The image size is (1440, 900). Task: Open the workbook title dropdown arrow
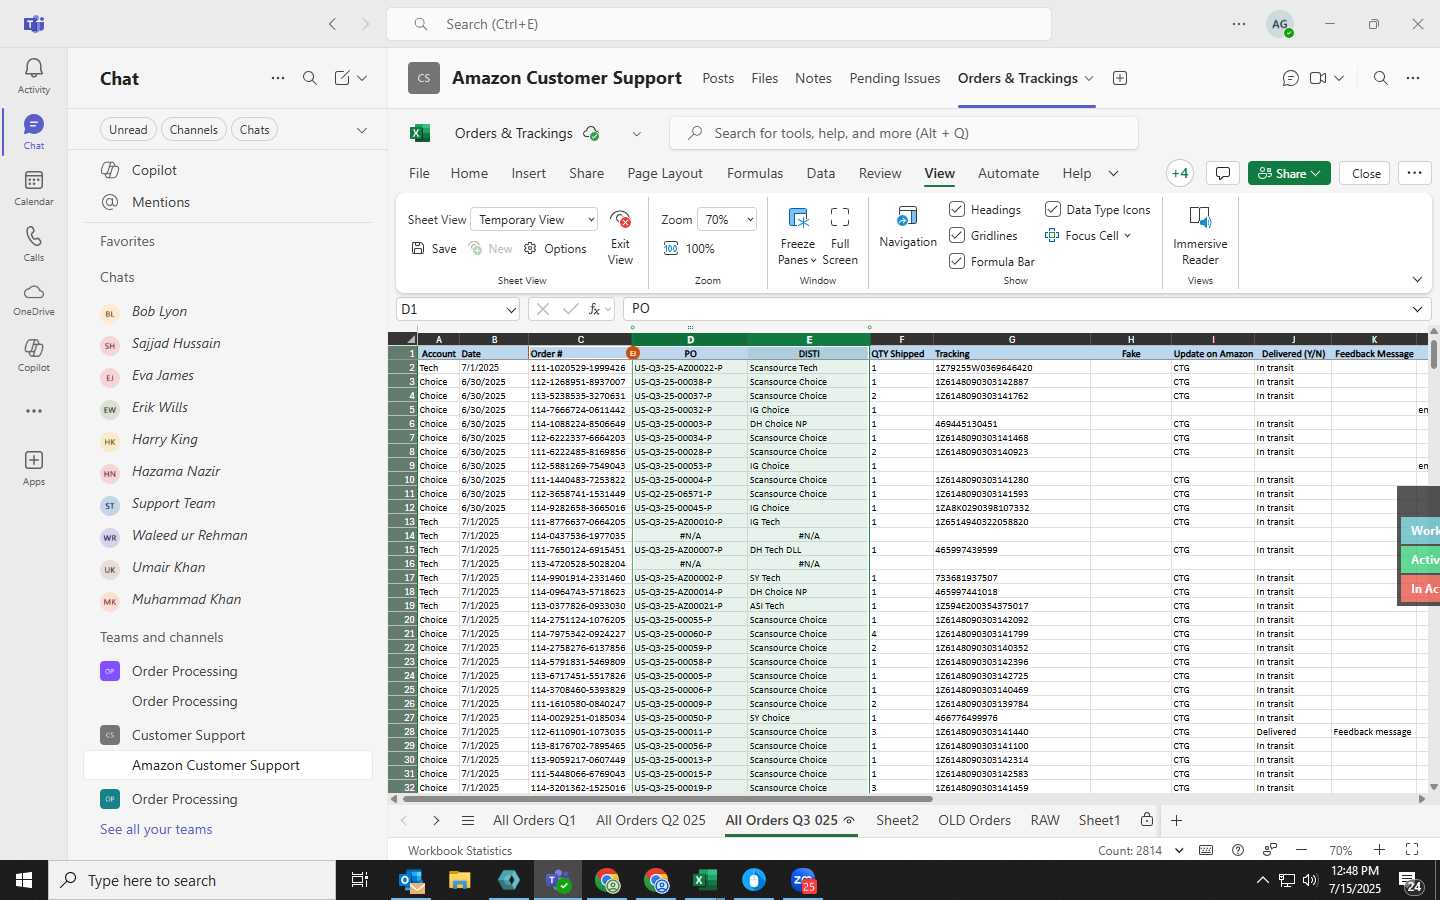click(x=636, y=134)
